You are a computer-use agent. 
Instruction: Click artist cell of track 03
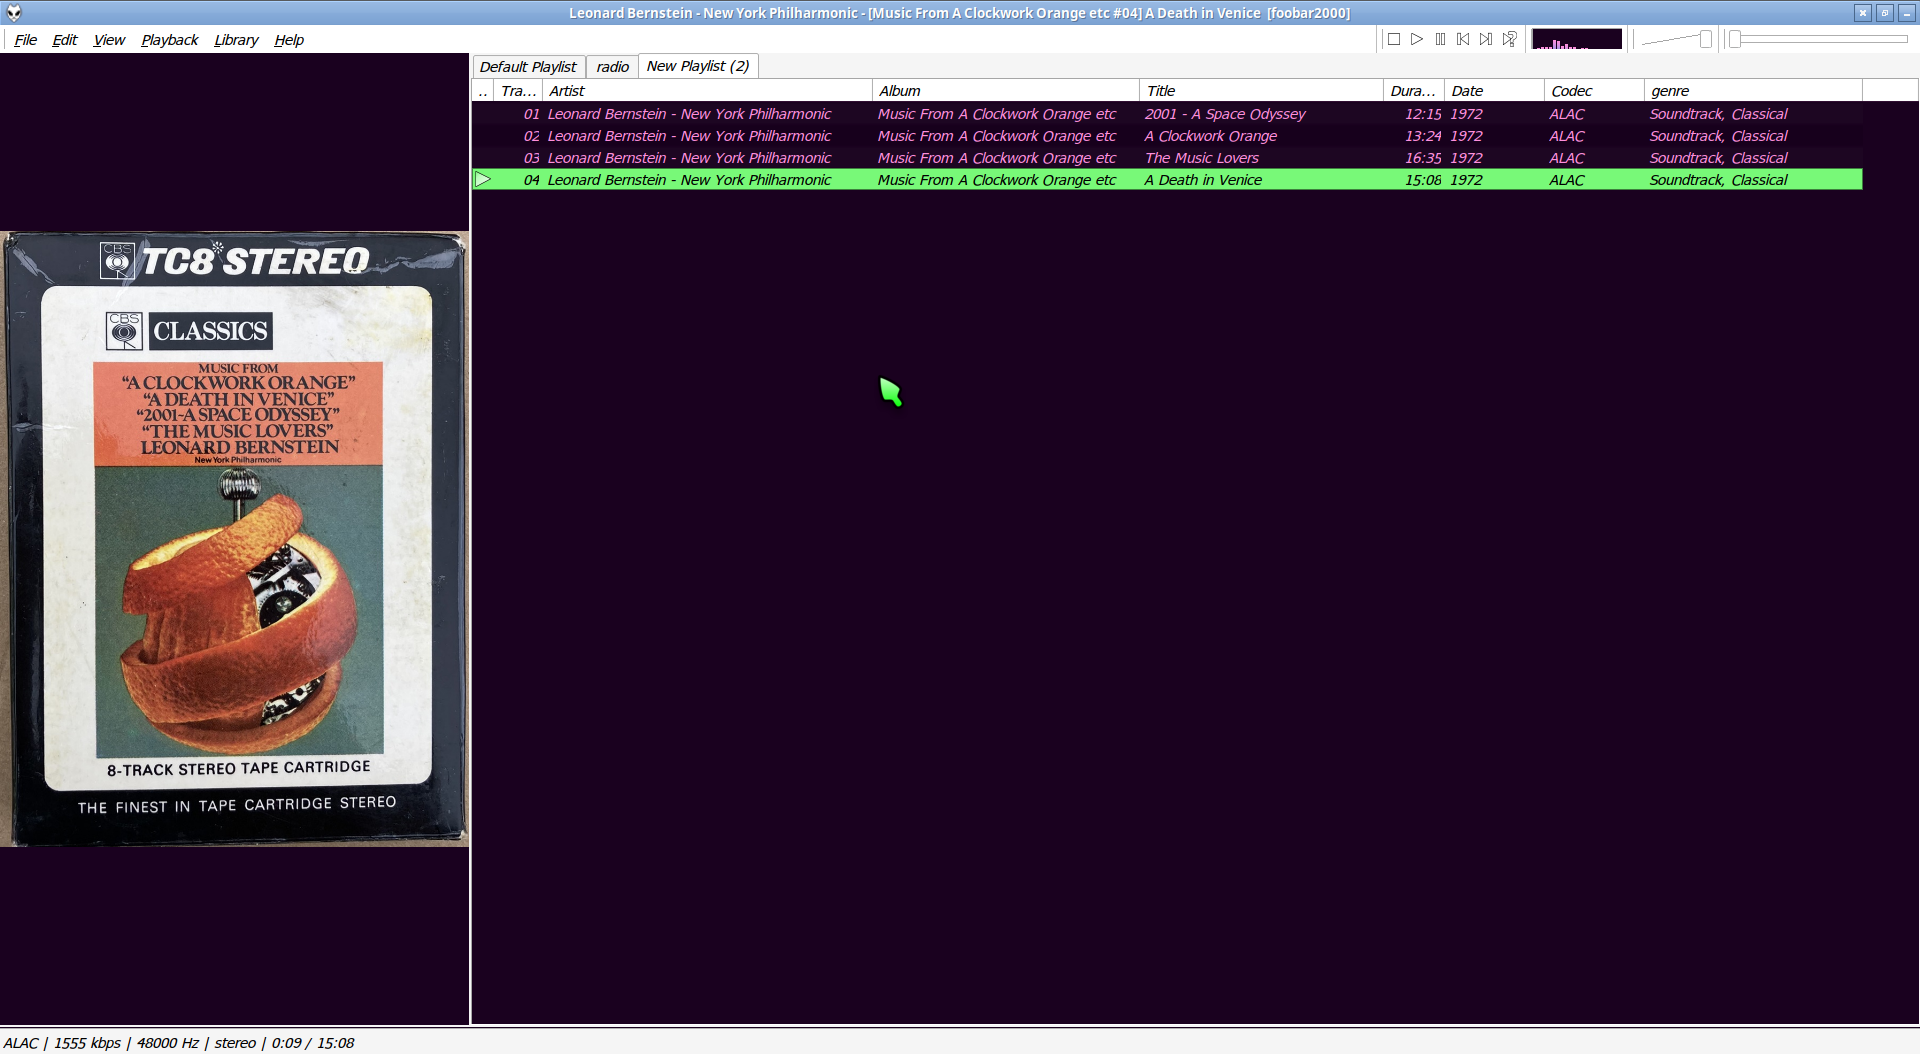[689, 158]
